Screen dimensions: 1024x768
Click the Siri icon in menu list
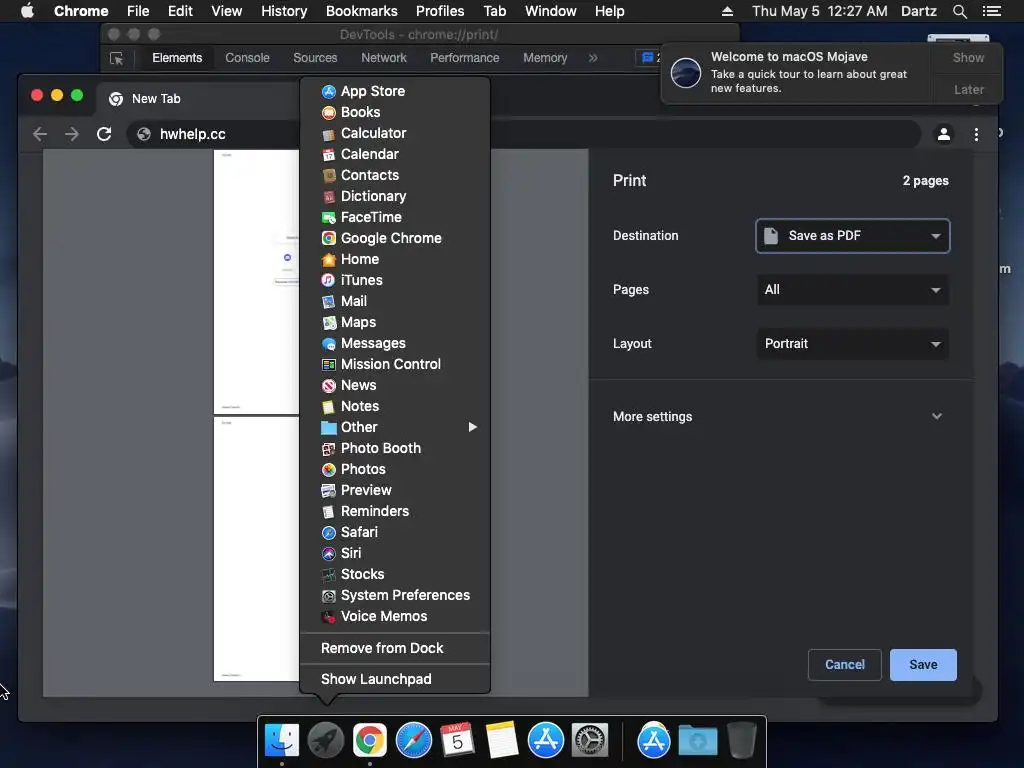click(328, 553)
